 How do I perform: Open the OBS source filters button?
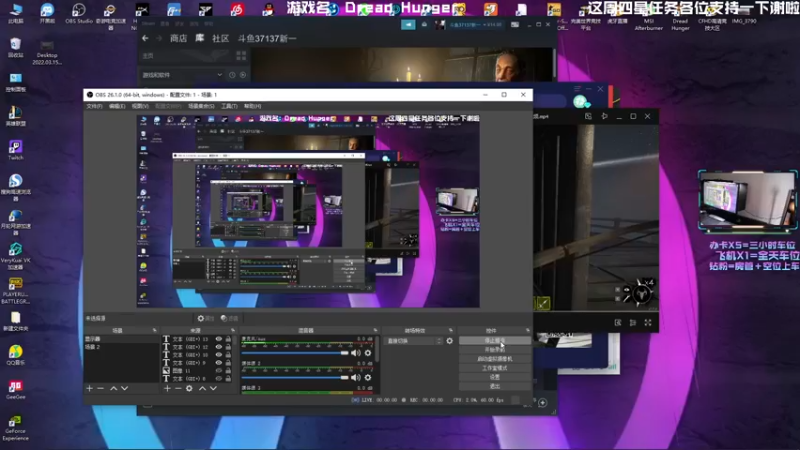tap(230, 318)
